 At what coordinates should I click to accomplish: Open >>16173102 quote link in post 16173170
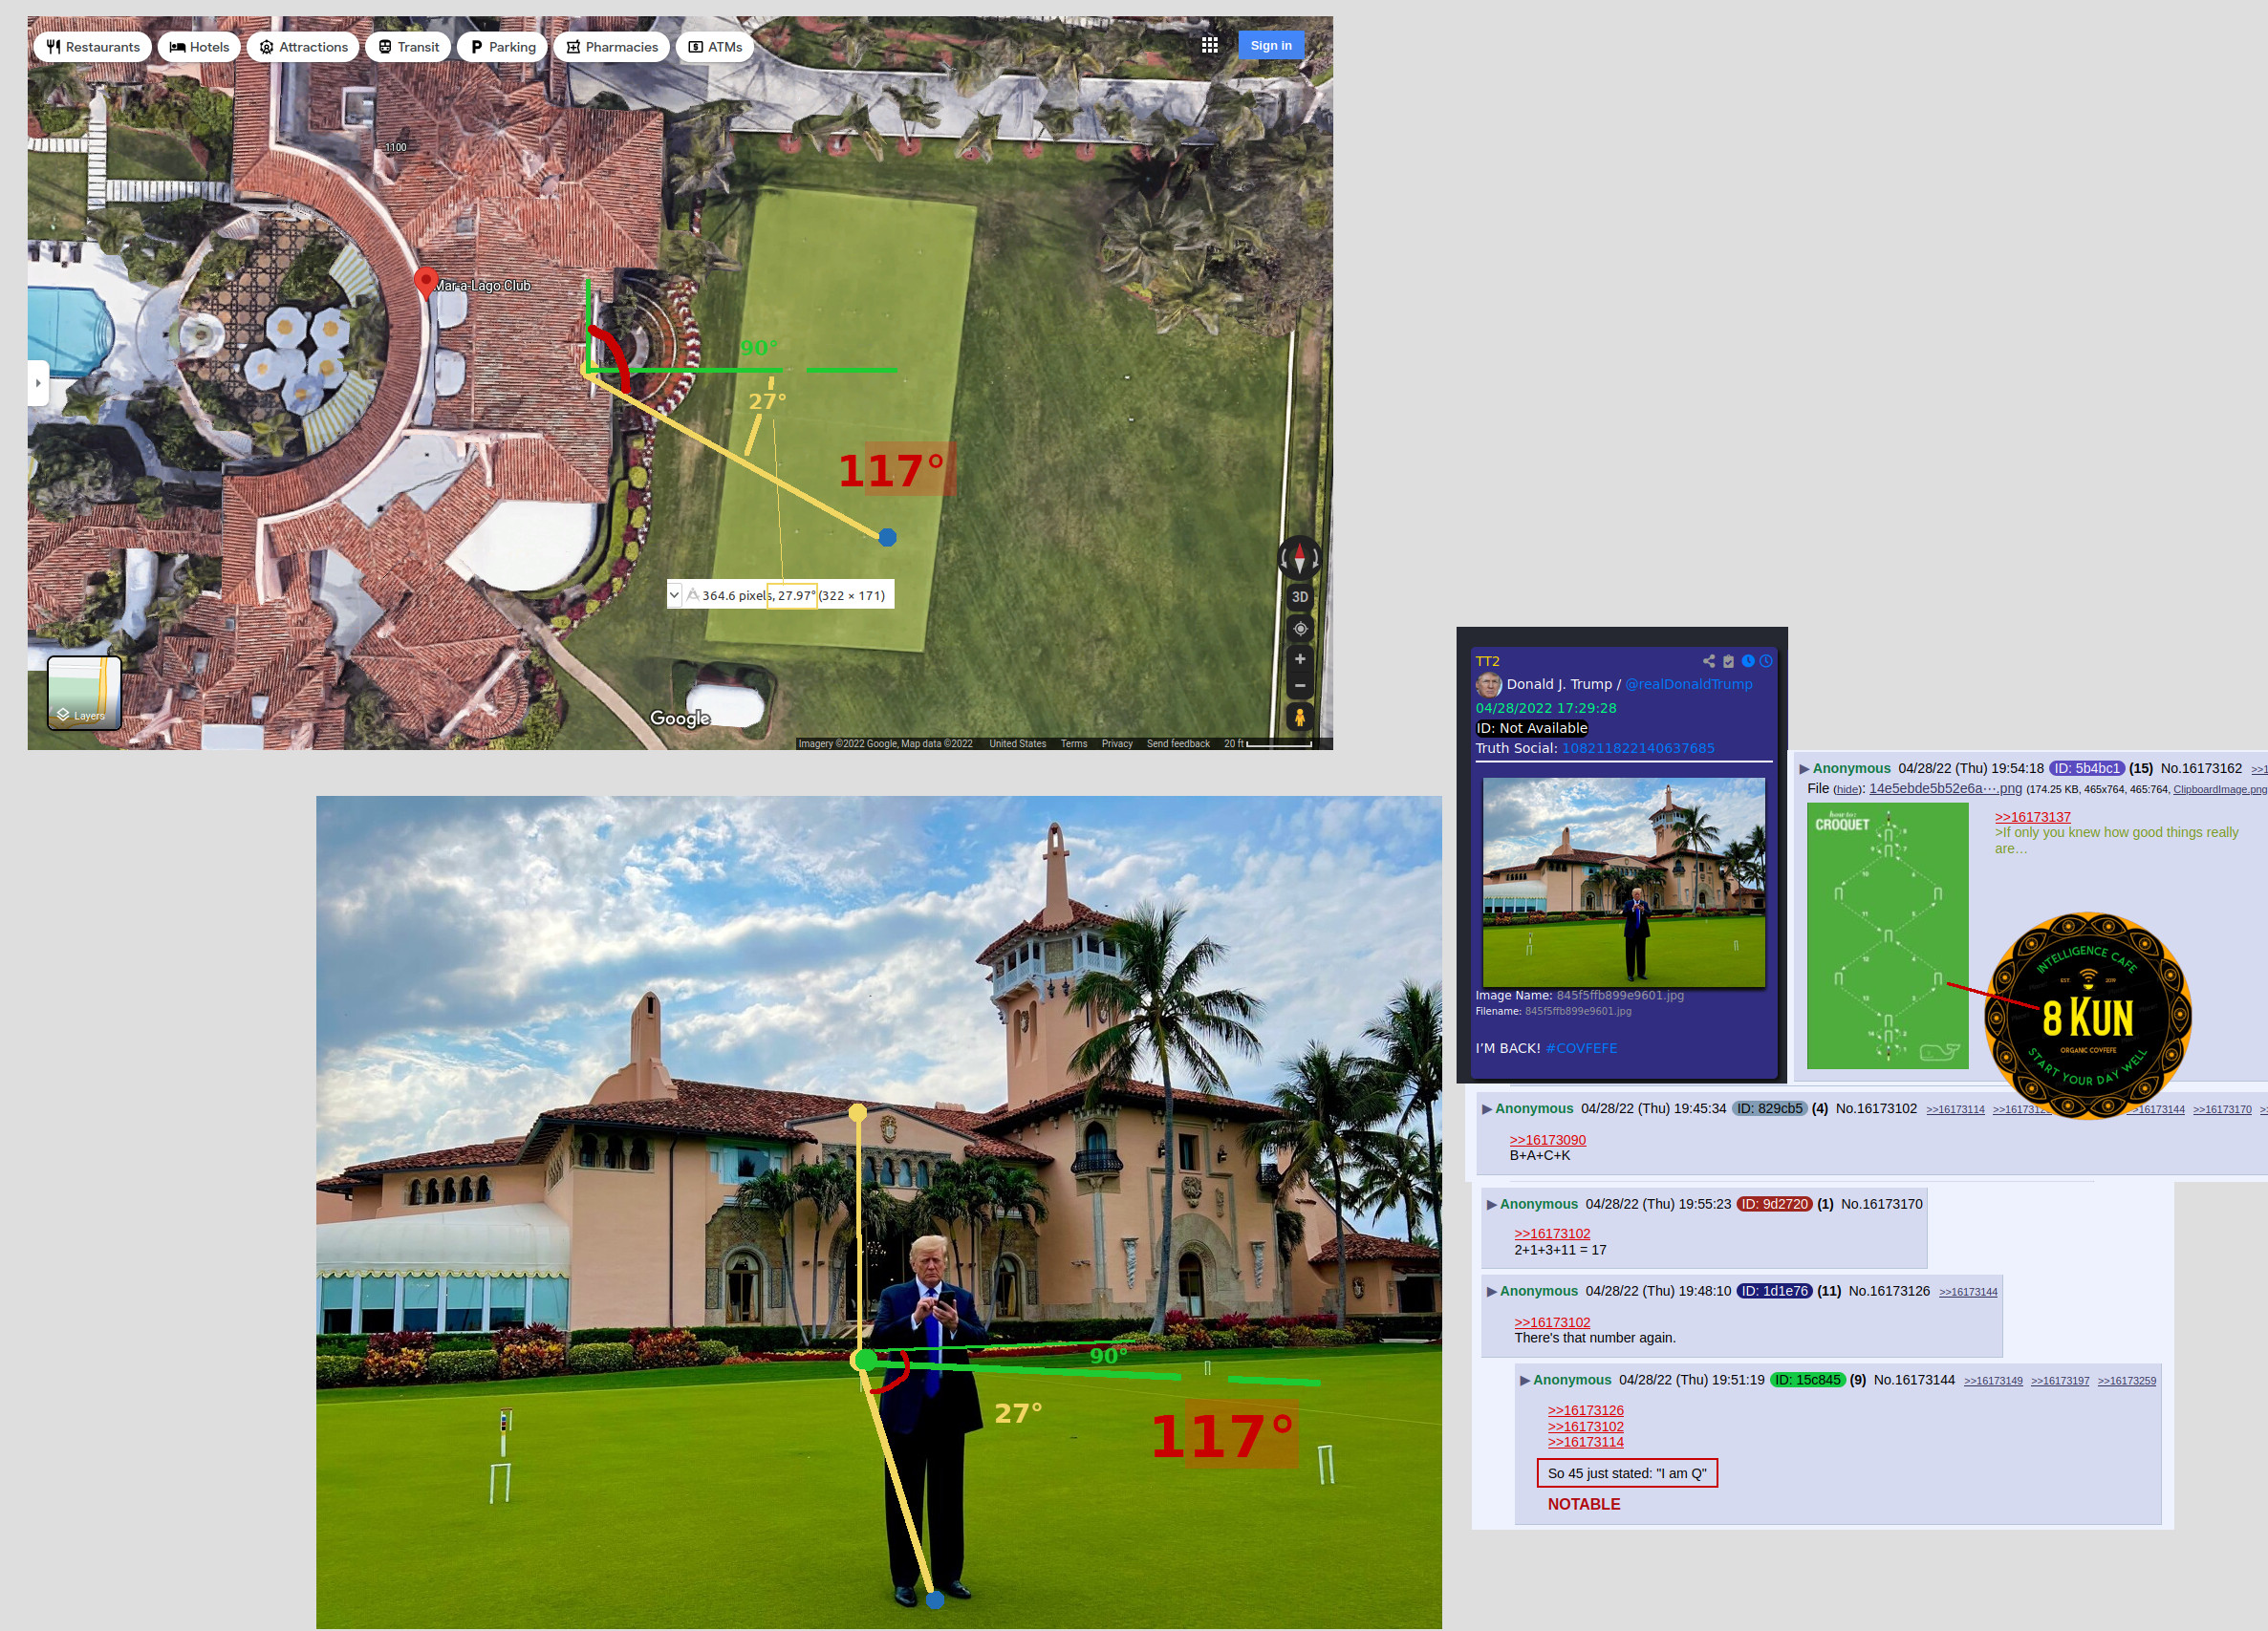(1552, 1235)
